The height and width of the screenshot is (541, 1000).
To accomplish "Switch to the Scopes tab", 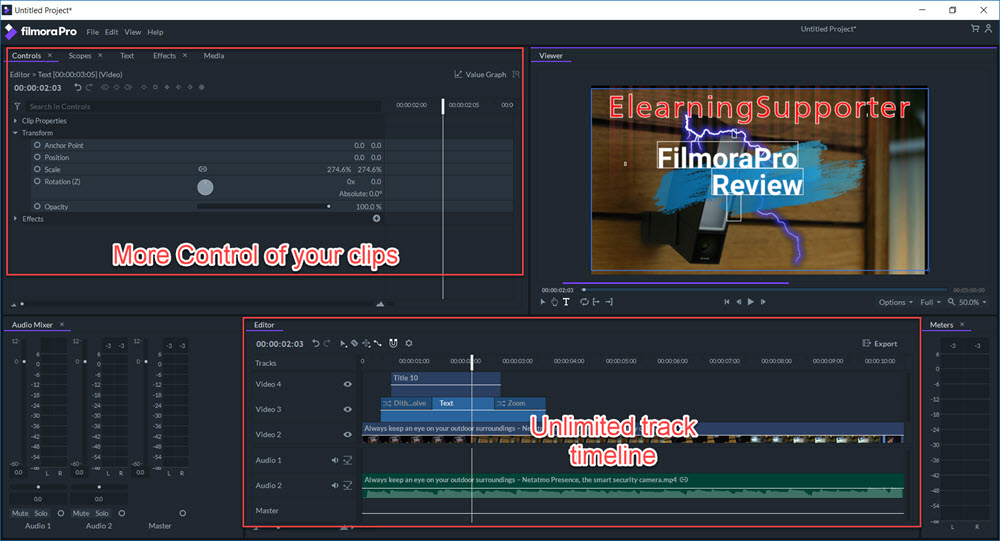I will pyautogui.click(x=80, y=56).
